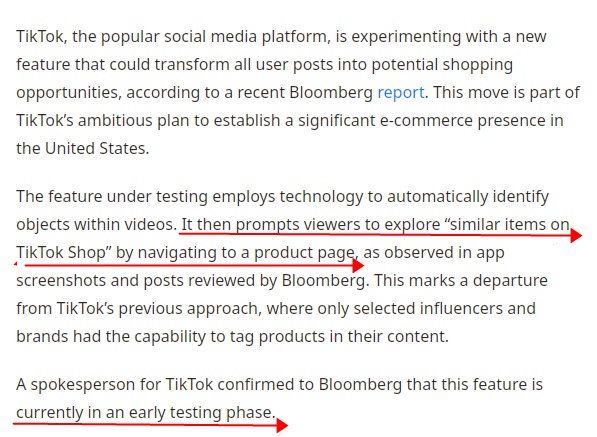Screen dimensions: 597x437
Task: Click the phrase "This marks a departure"
Action: coord(461,280)
